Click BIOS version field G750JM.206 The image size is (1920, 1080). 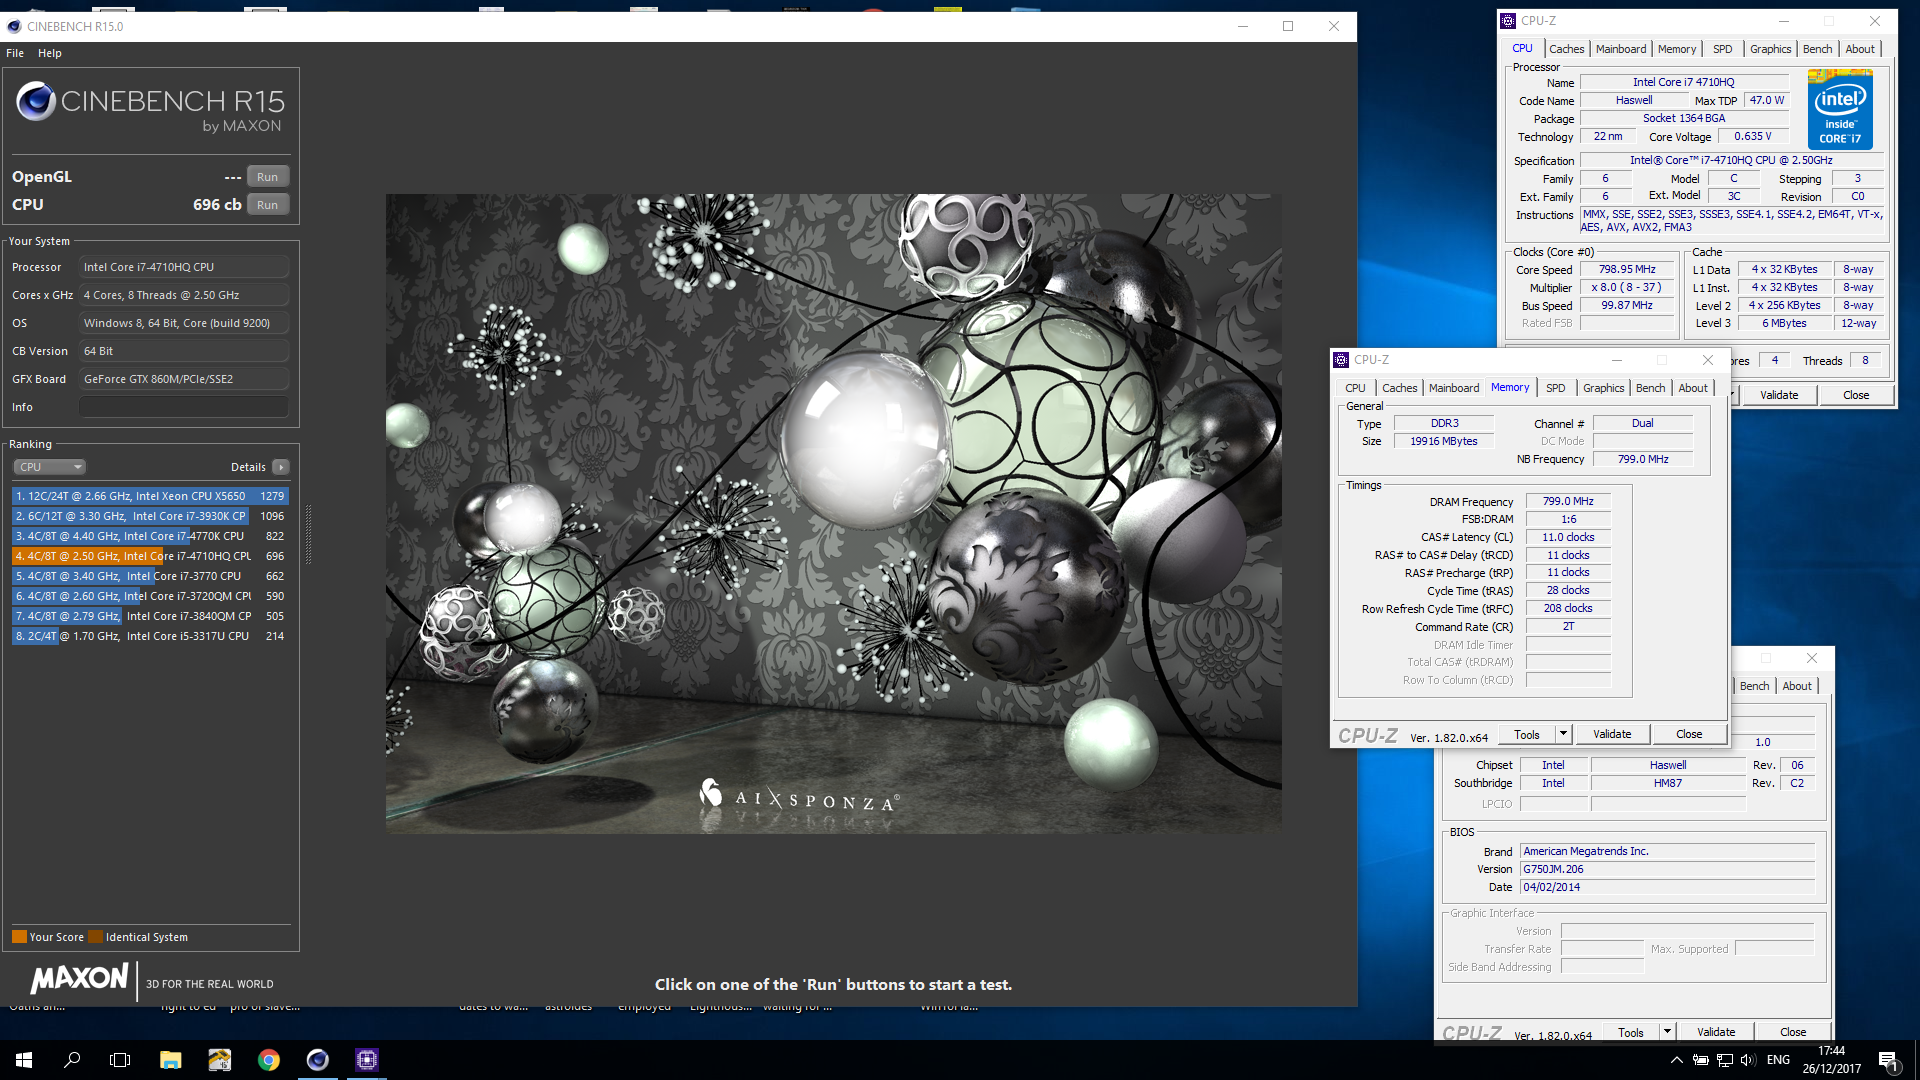1667,870
